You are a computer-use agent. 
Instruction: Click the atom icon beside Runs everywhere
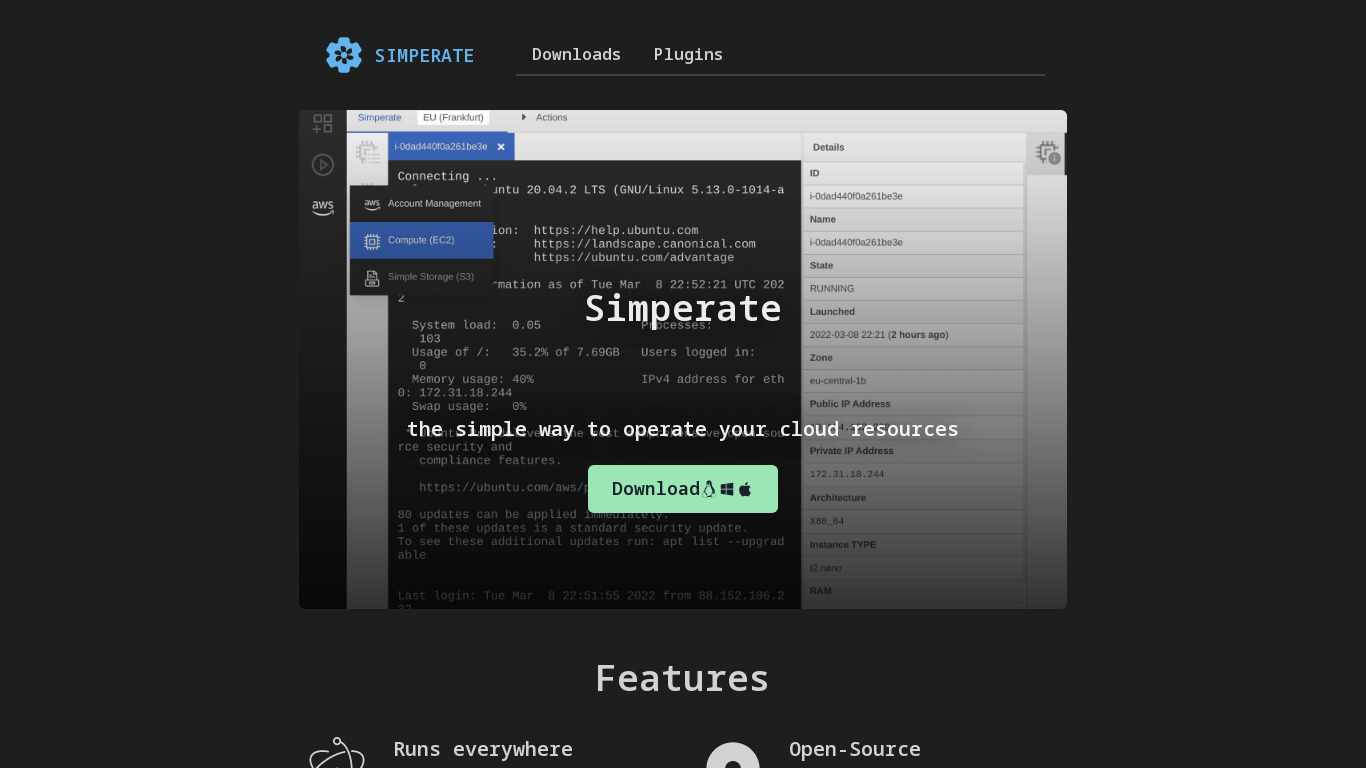[337, 754]
